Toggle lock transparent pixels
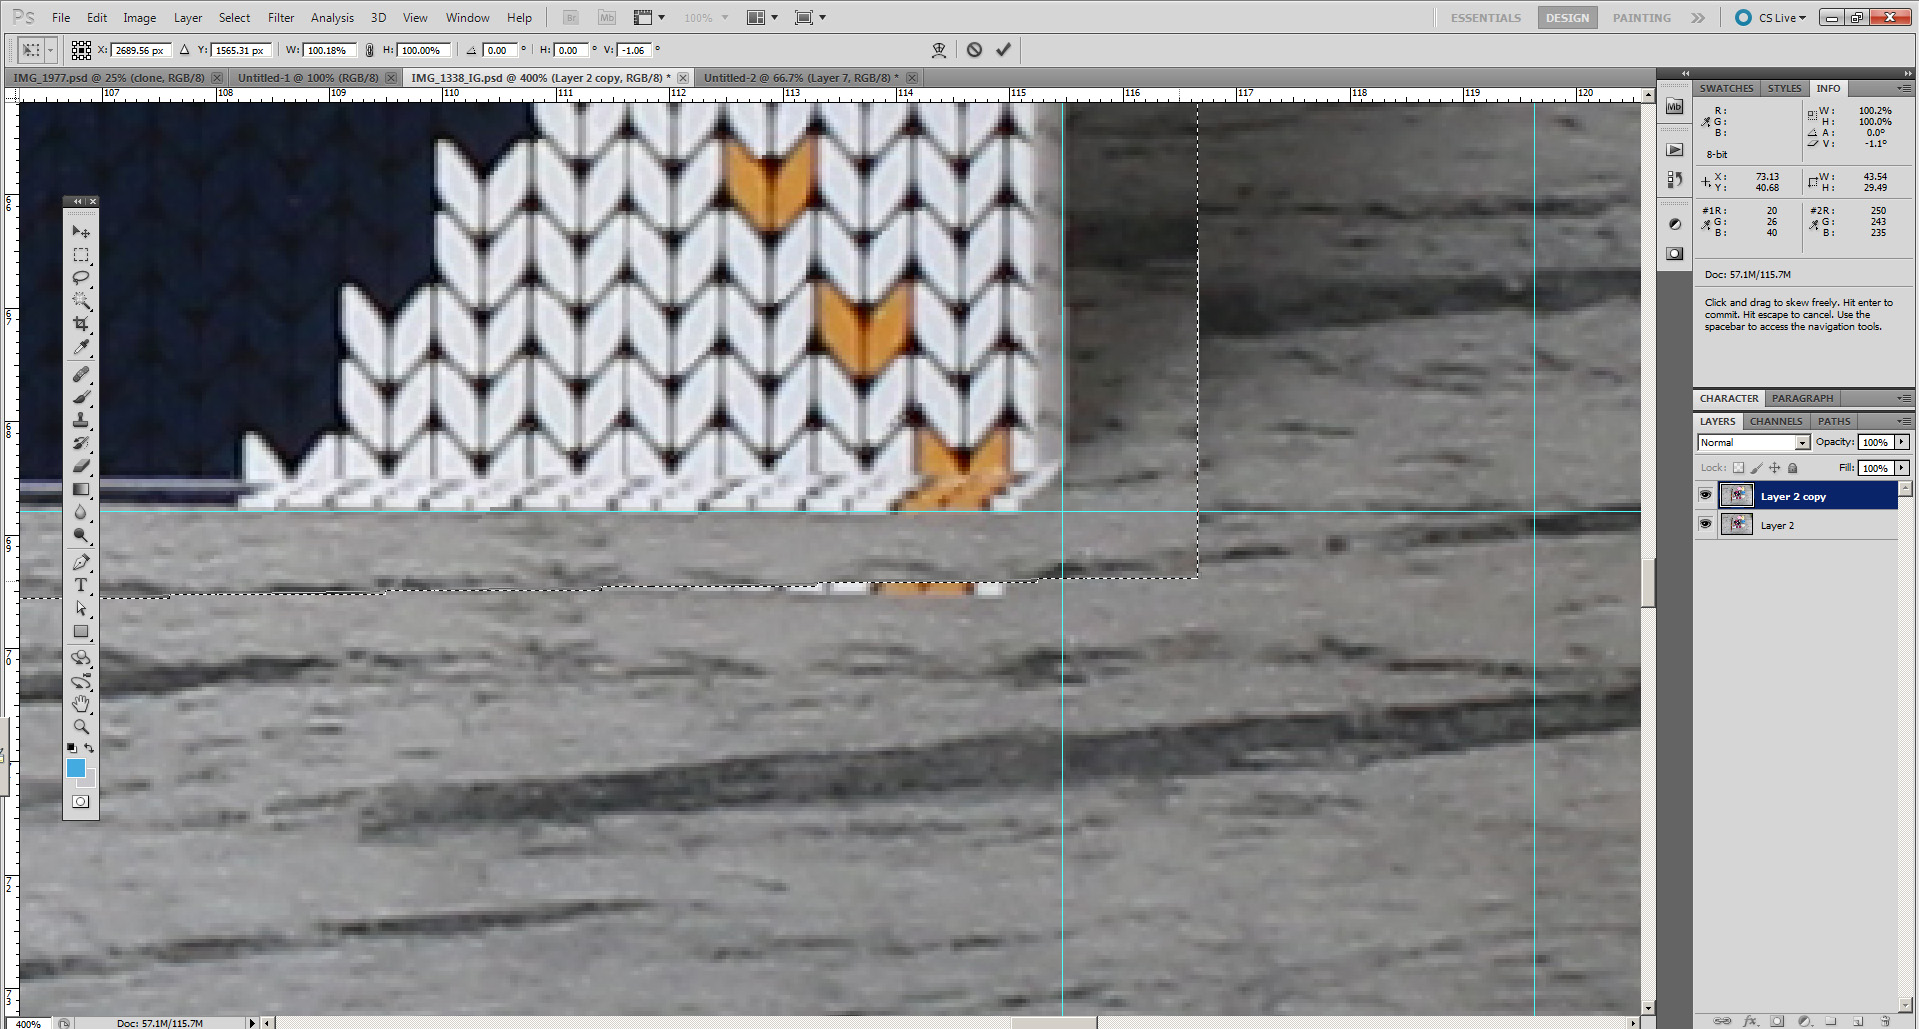 [1738, 468]
